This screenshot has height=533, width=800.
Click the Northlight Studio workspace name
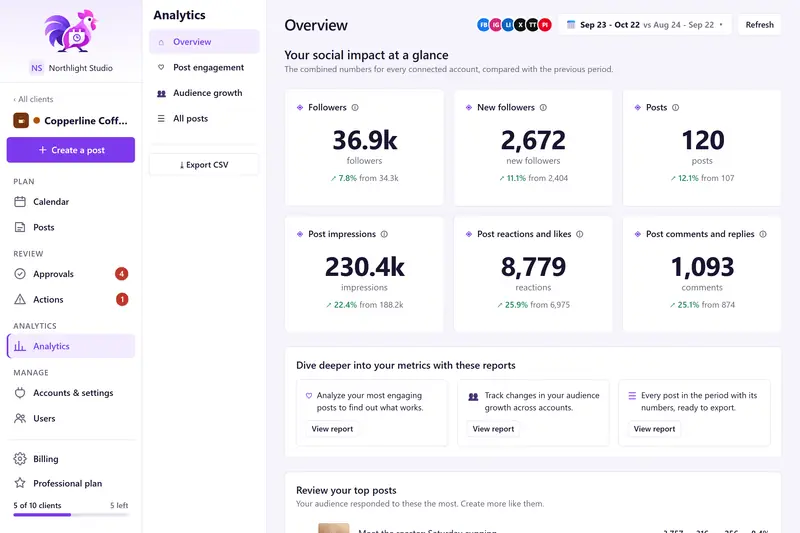click(x=81, y=68)
